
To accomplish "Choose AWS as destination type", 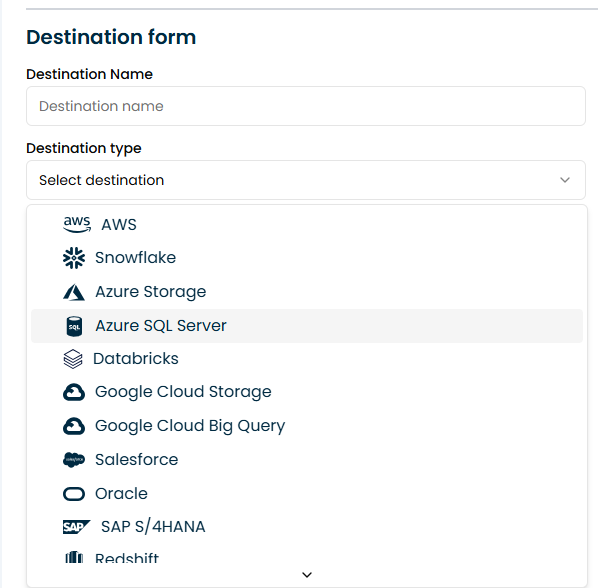I will point(307,224).
